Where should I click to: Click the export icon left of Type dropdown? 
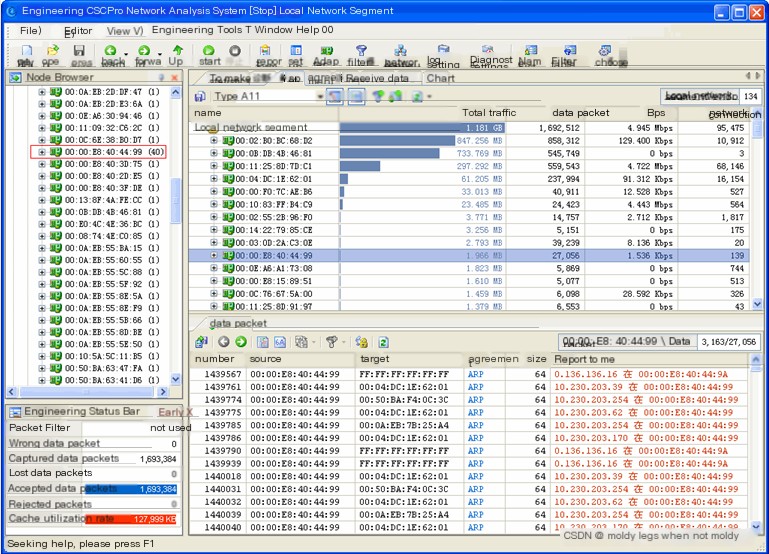(200, 96)
